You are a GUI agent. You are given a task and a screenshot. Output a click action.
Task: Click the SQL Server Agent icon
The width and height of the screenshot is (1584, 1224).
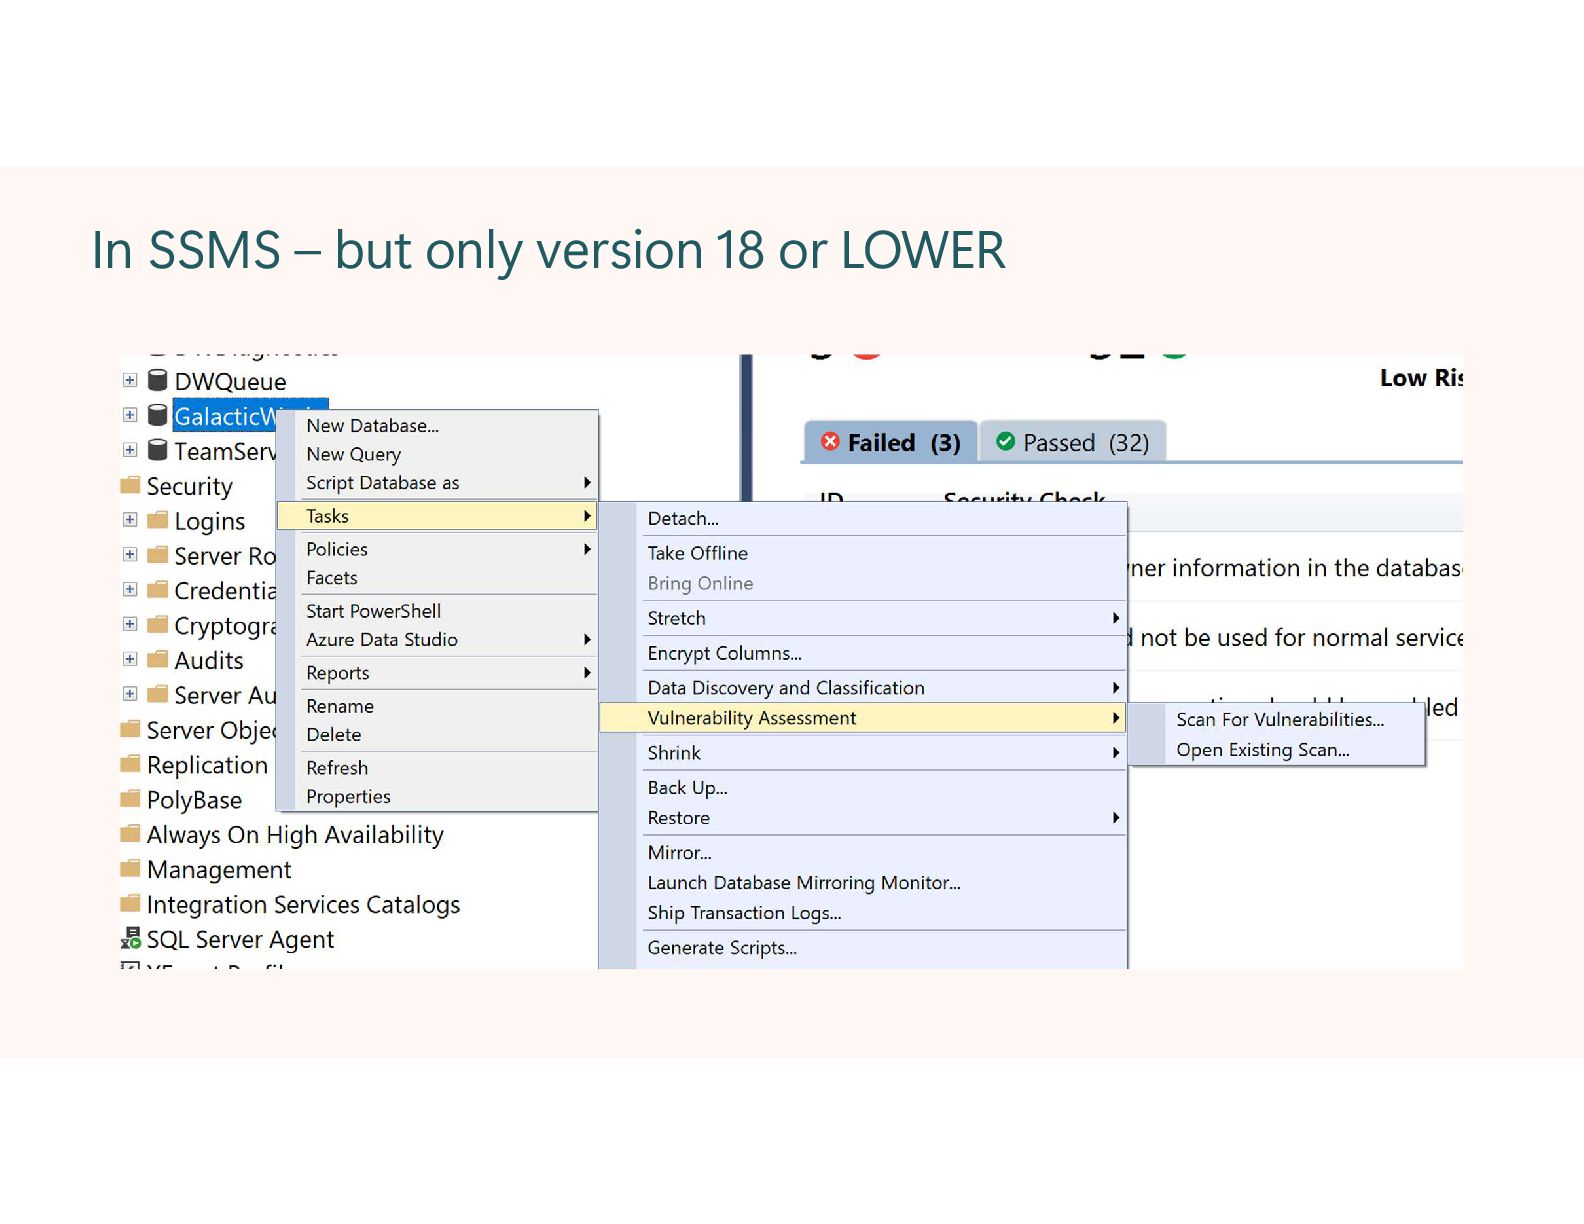pyautogui.click(x=131, y=938)
